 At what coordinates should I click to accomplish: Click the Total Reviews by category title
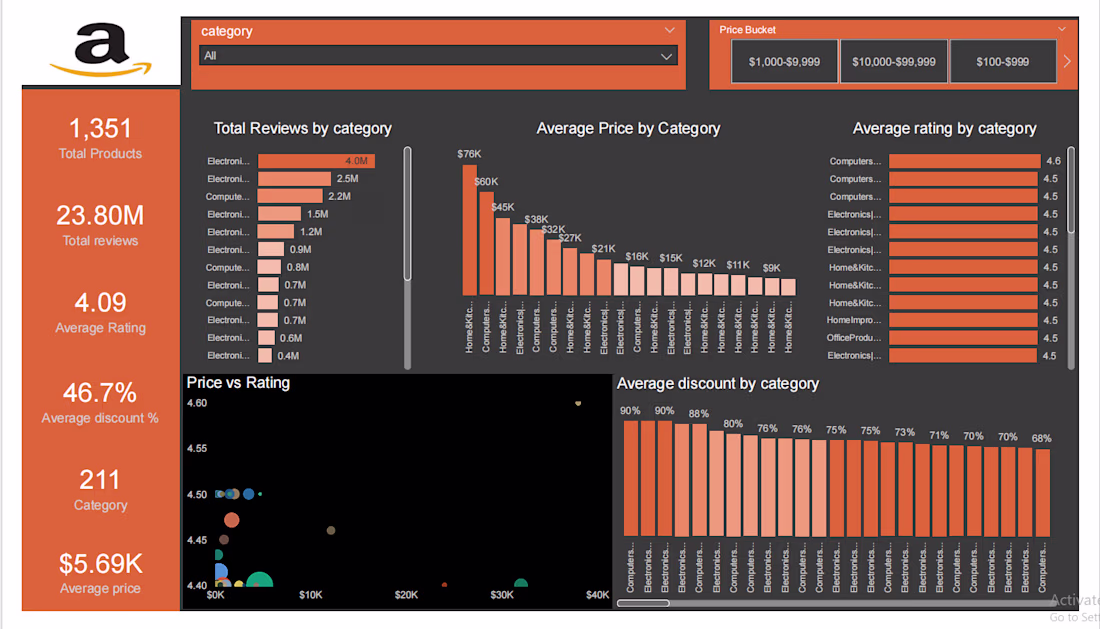(x=302, y=128)
